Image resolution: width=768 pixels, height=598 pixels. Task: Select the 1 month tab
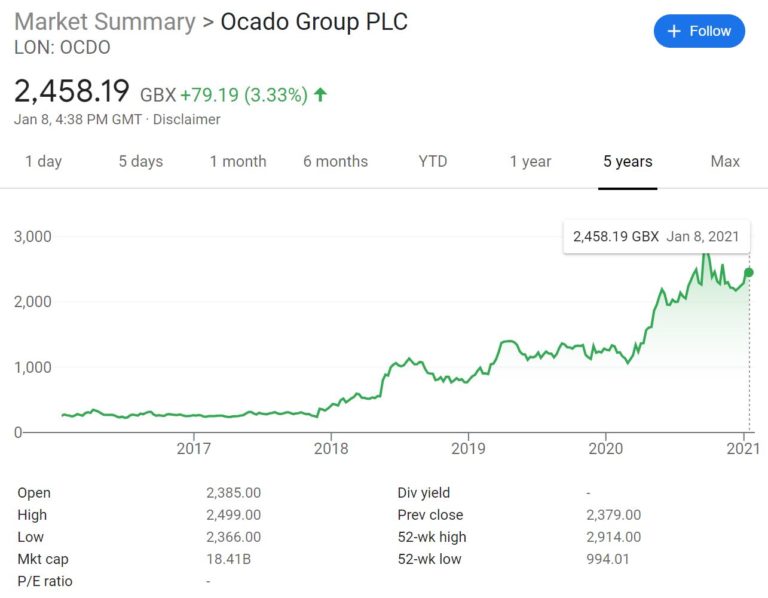(238, 162)
